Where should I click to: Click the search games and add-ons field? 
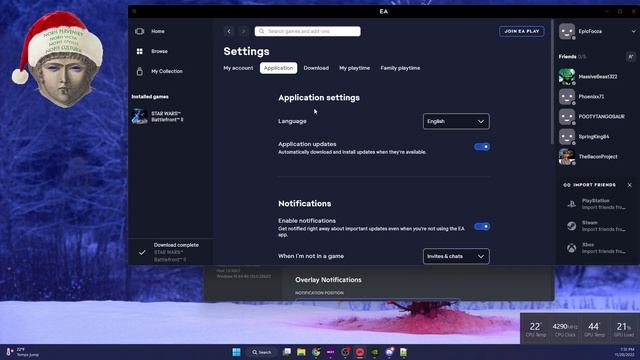point(307,31)
